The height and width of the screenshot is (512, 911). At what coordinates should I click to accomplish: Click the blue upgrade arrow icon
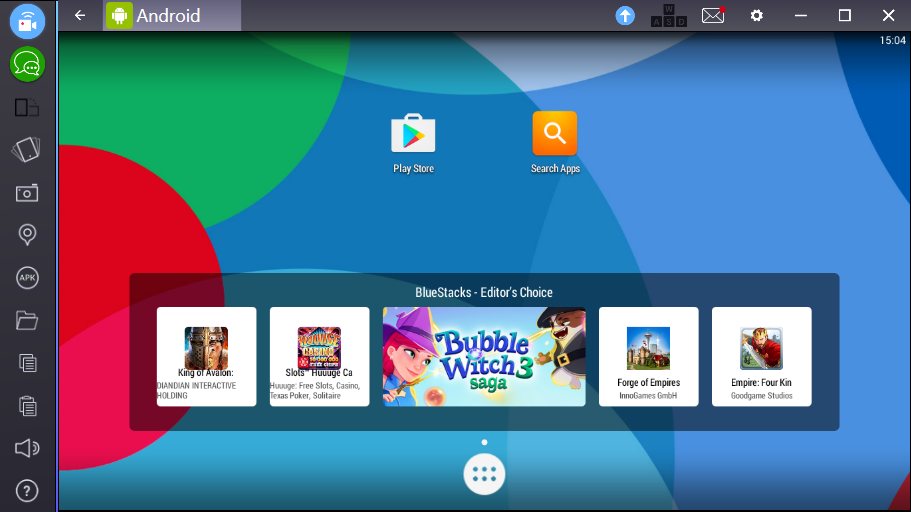[x=625, y=15]
